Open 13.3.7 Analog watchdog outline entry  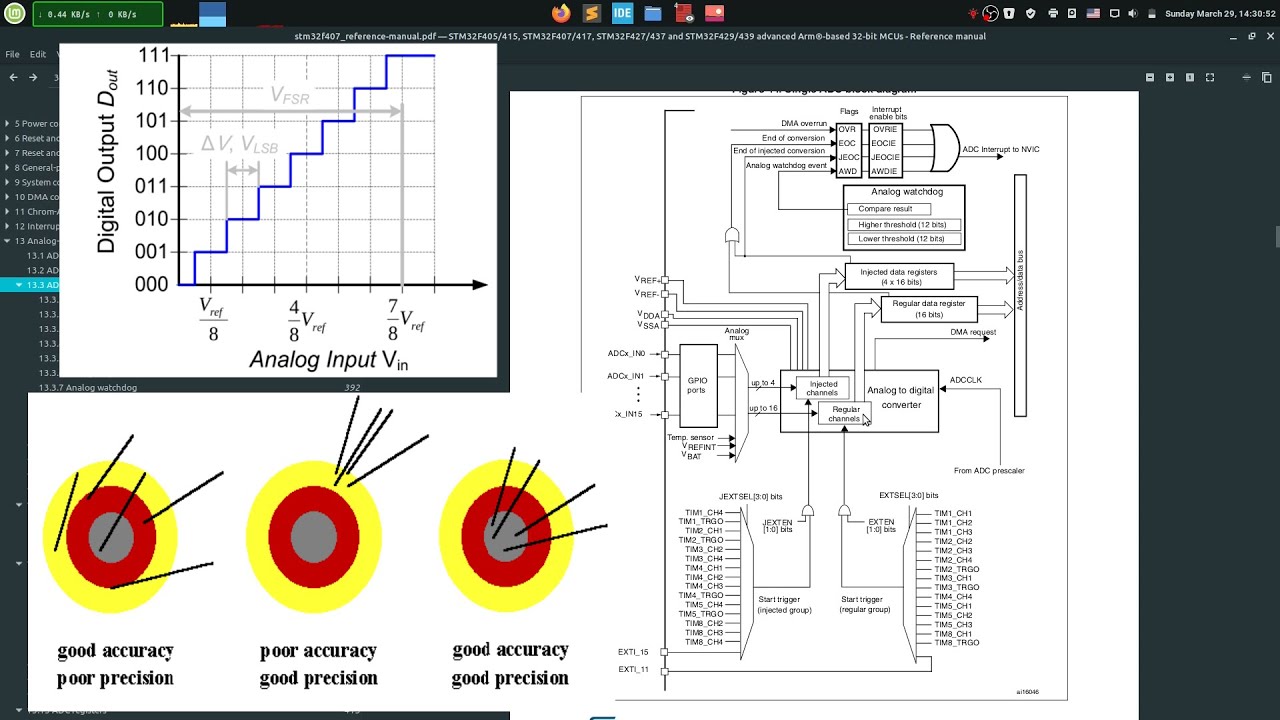pyautogui.click(x=88, y=388)
